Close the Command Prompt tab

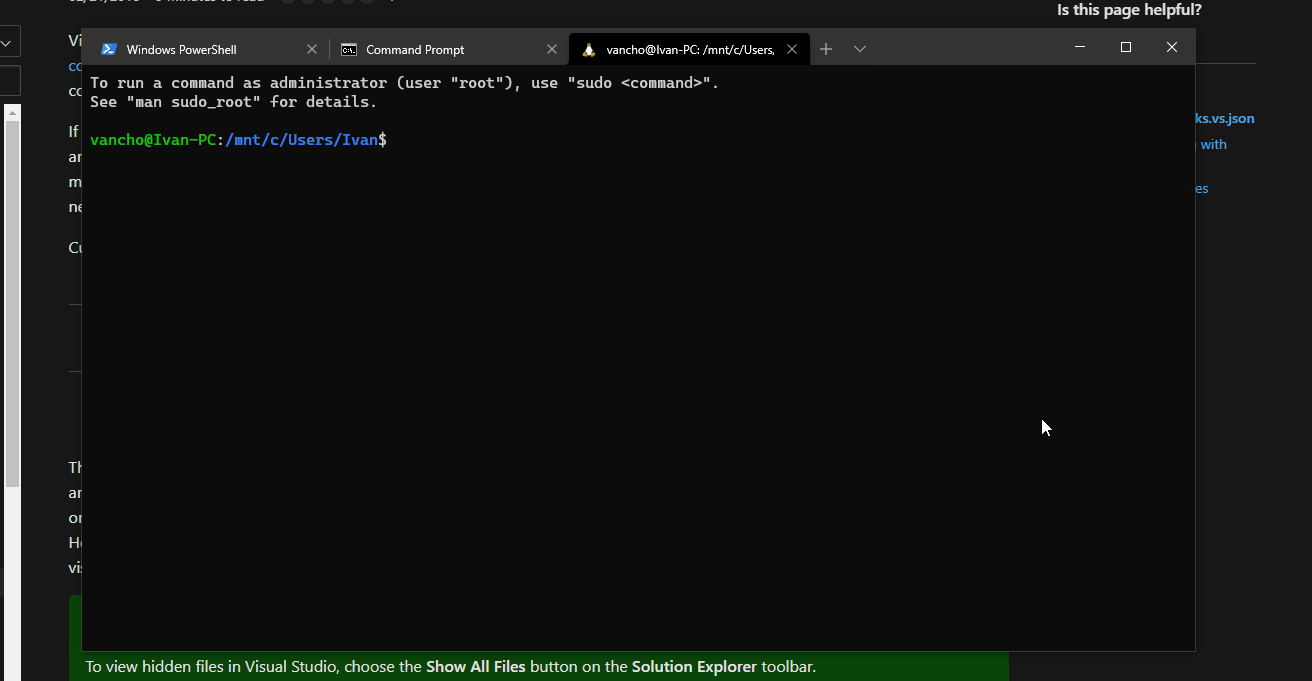[x=552, y=48]
